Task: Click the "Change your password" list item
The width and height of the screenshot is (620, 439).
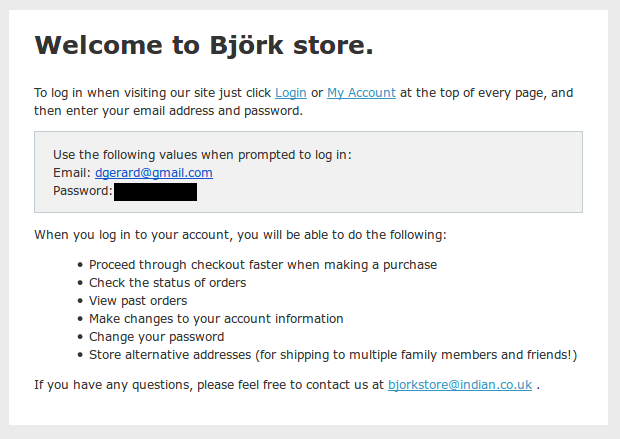Action: [156, 337]
